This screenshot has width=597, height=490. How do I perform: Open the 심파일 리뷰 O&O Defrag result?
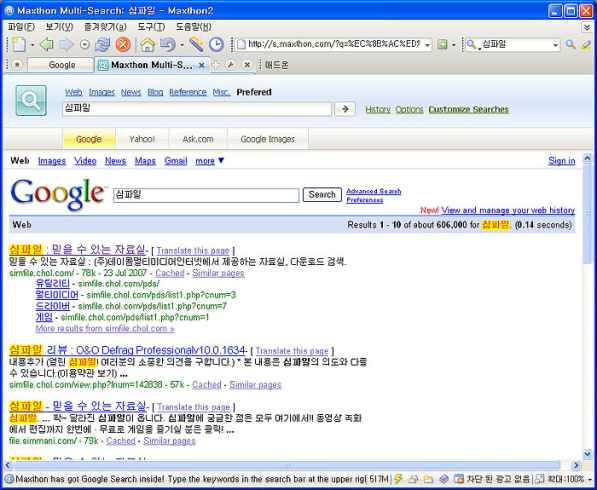click(127, 350)
